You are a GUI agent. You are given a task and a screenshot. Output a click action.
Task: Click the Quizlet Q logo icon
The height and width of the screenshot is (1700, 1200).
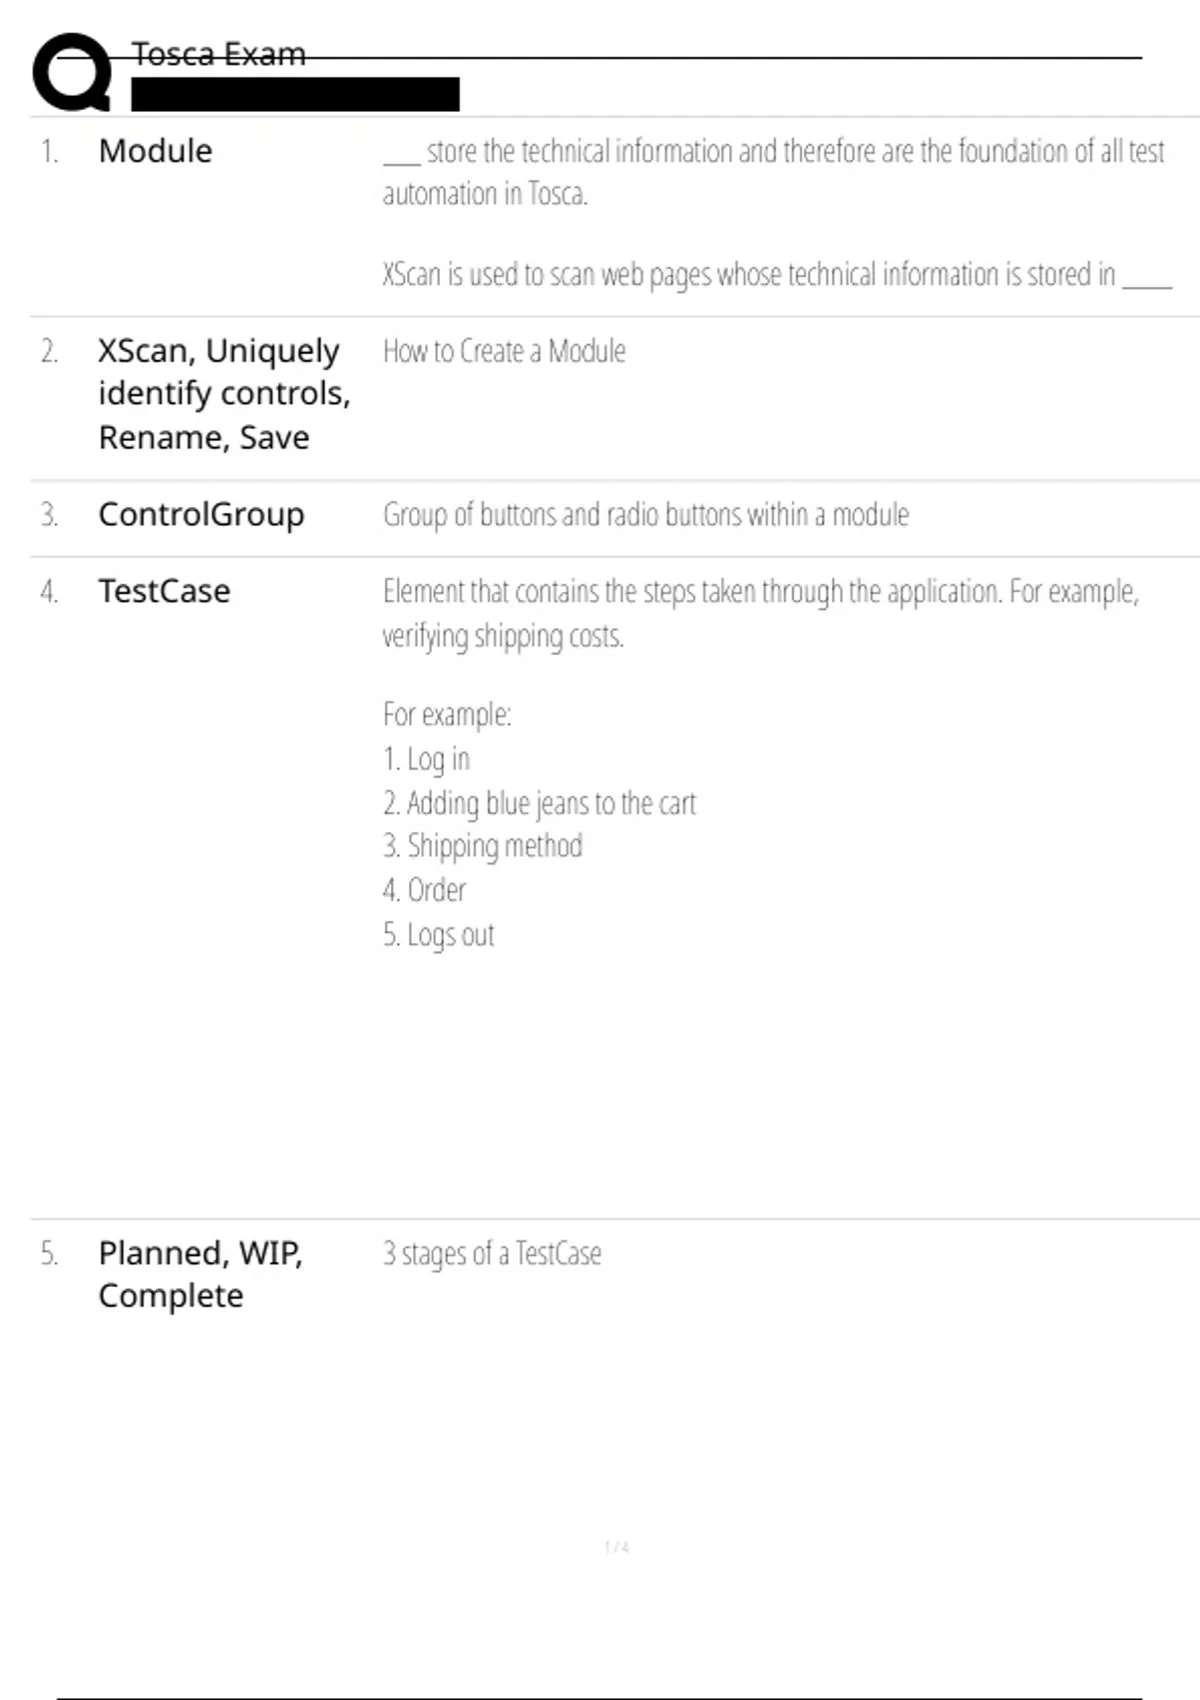72,72
